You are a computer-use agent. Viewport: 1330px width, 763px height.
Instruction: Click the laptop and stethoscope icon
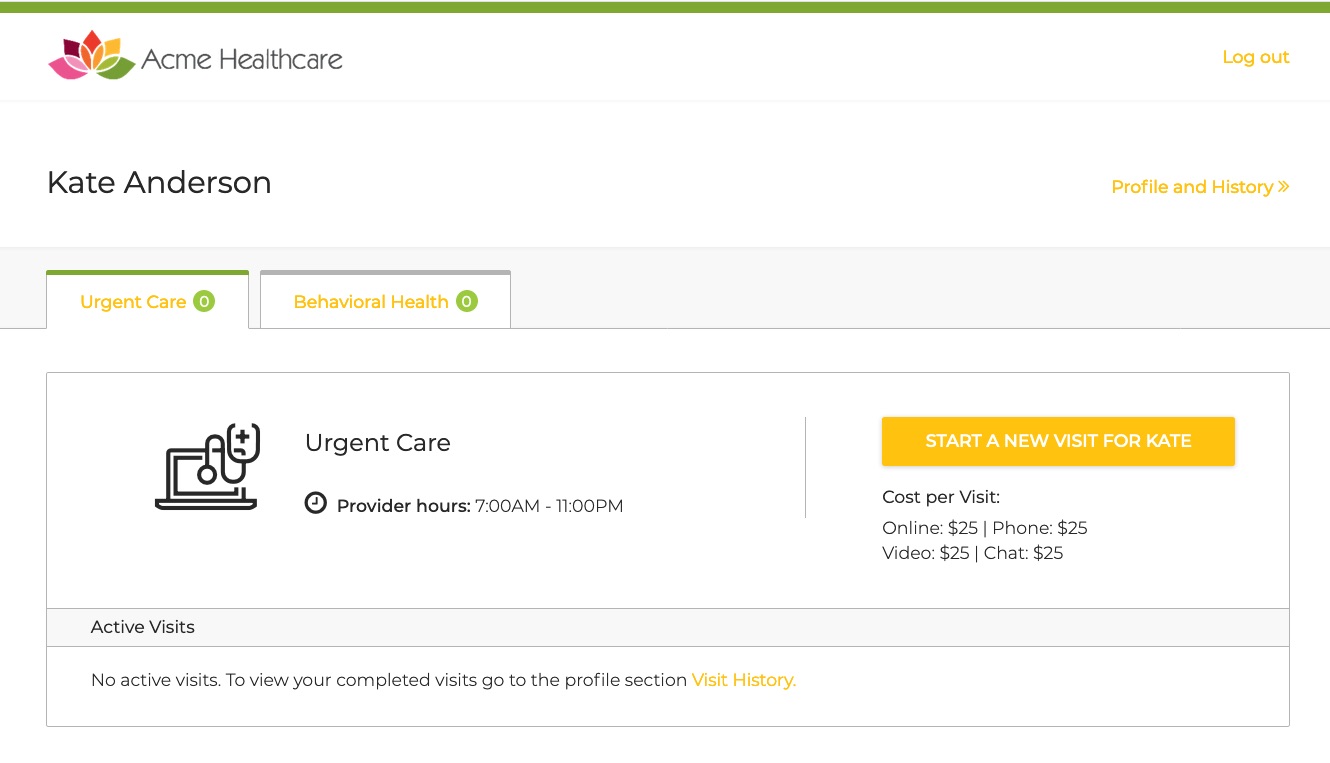click(x=208, y=466)
